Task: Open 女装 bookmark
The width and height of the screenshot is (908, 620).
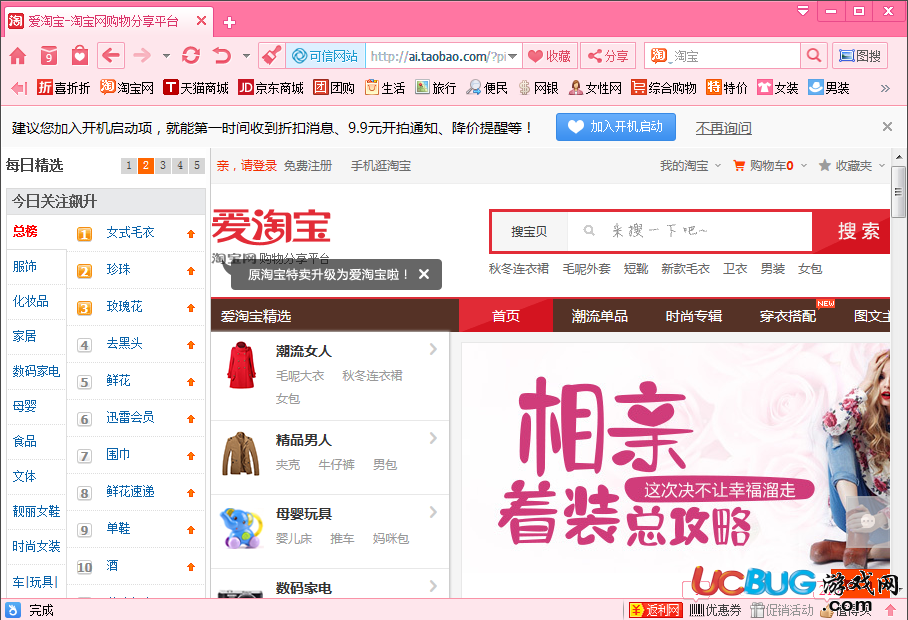Action: [778, 88]
